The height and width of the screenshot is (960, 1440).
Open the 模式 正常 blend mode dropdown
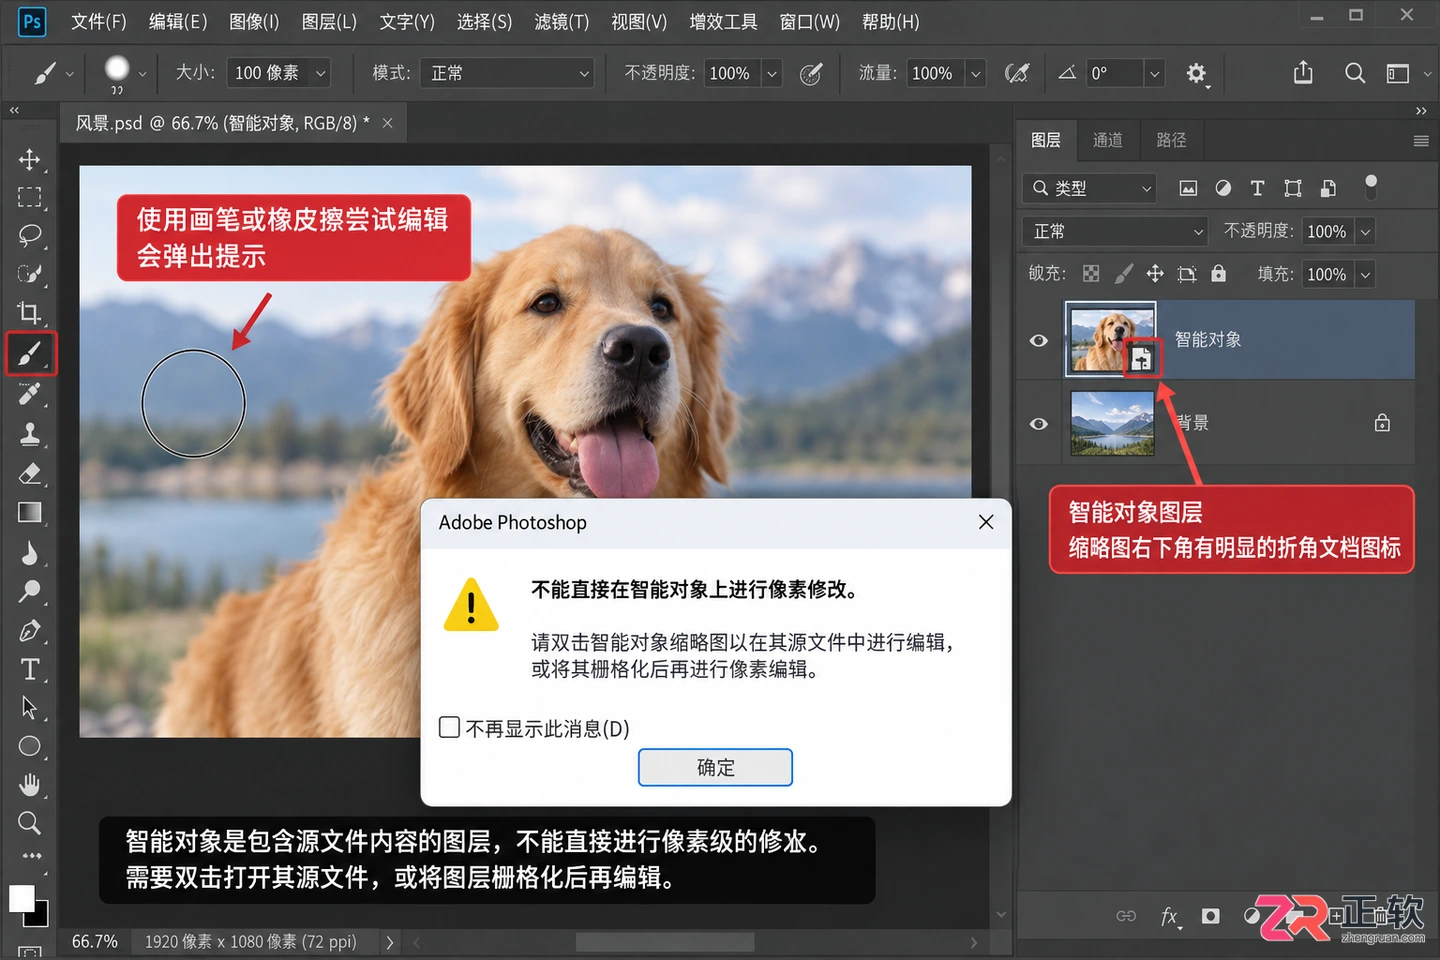[x=507, y=73]
